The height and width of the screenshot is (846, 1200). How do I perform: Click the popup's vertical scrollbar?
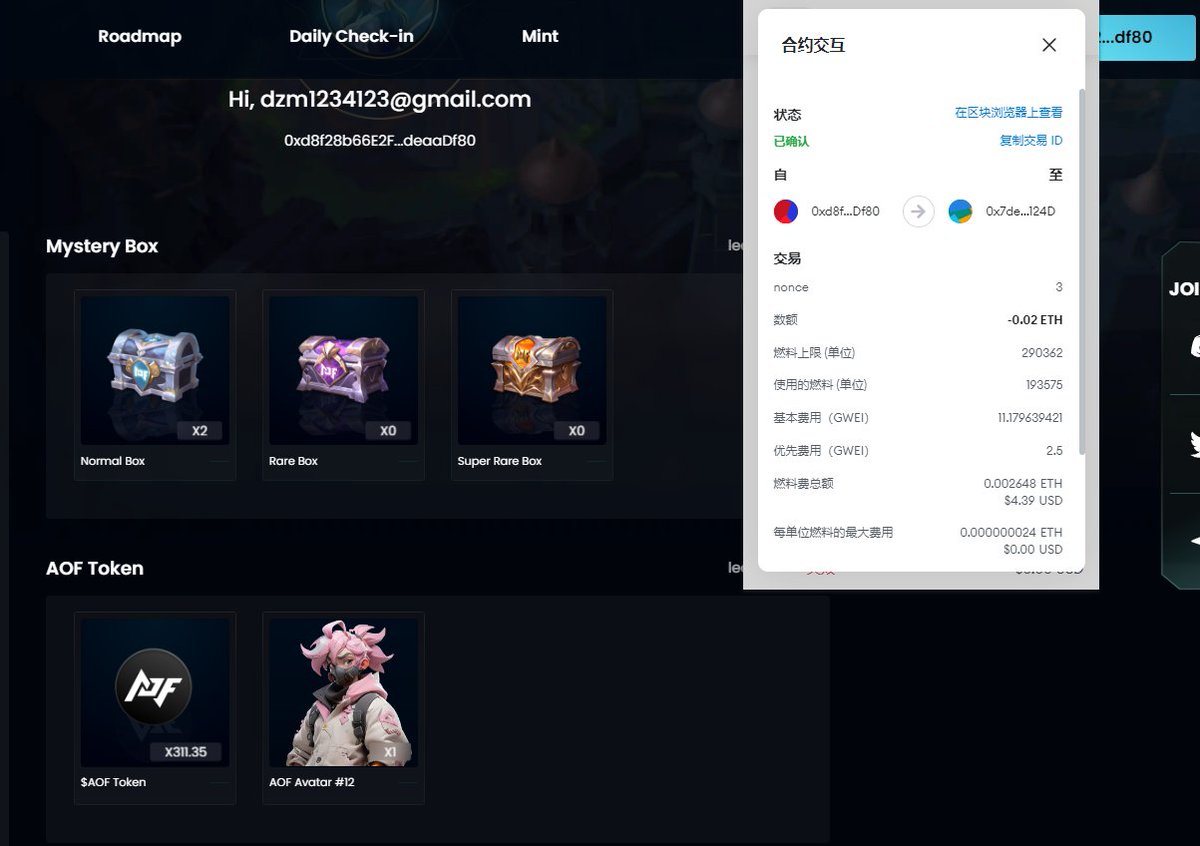[1080, 272]
